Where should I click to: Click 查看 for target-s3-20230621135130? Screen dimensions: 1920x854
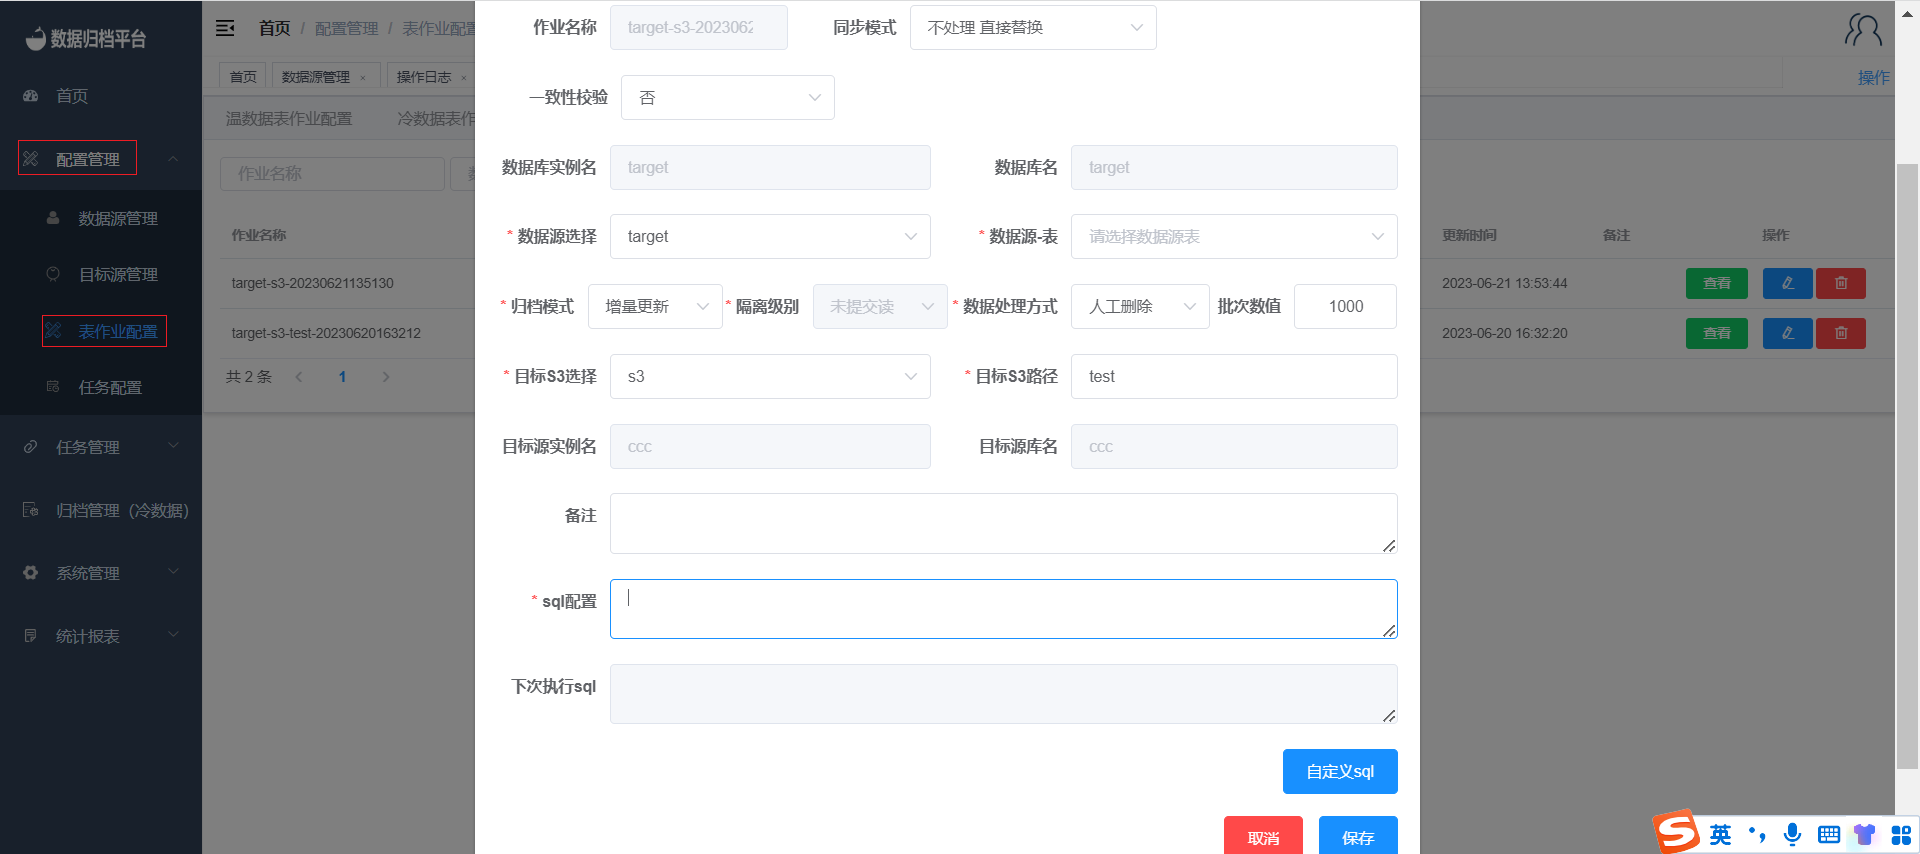[x=1717, y=283]
